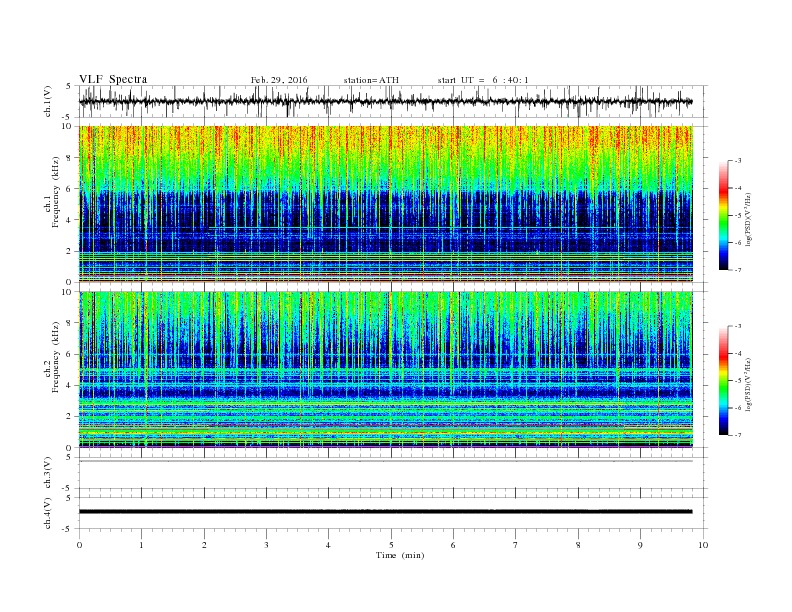Click Time axis tick label "5"
This screenshot has height=612, width=792.
click(391, 545)
